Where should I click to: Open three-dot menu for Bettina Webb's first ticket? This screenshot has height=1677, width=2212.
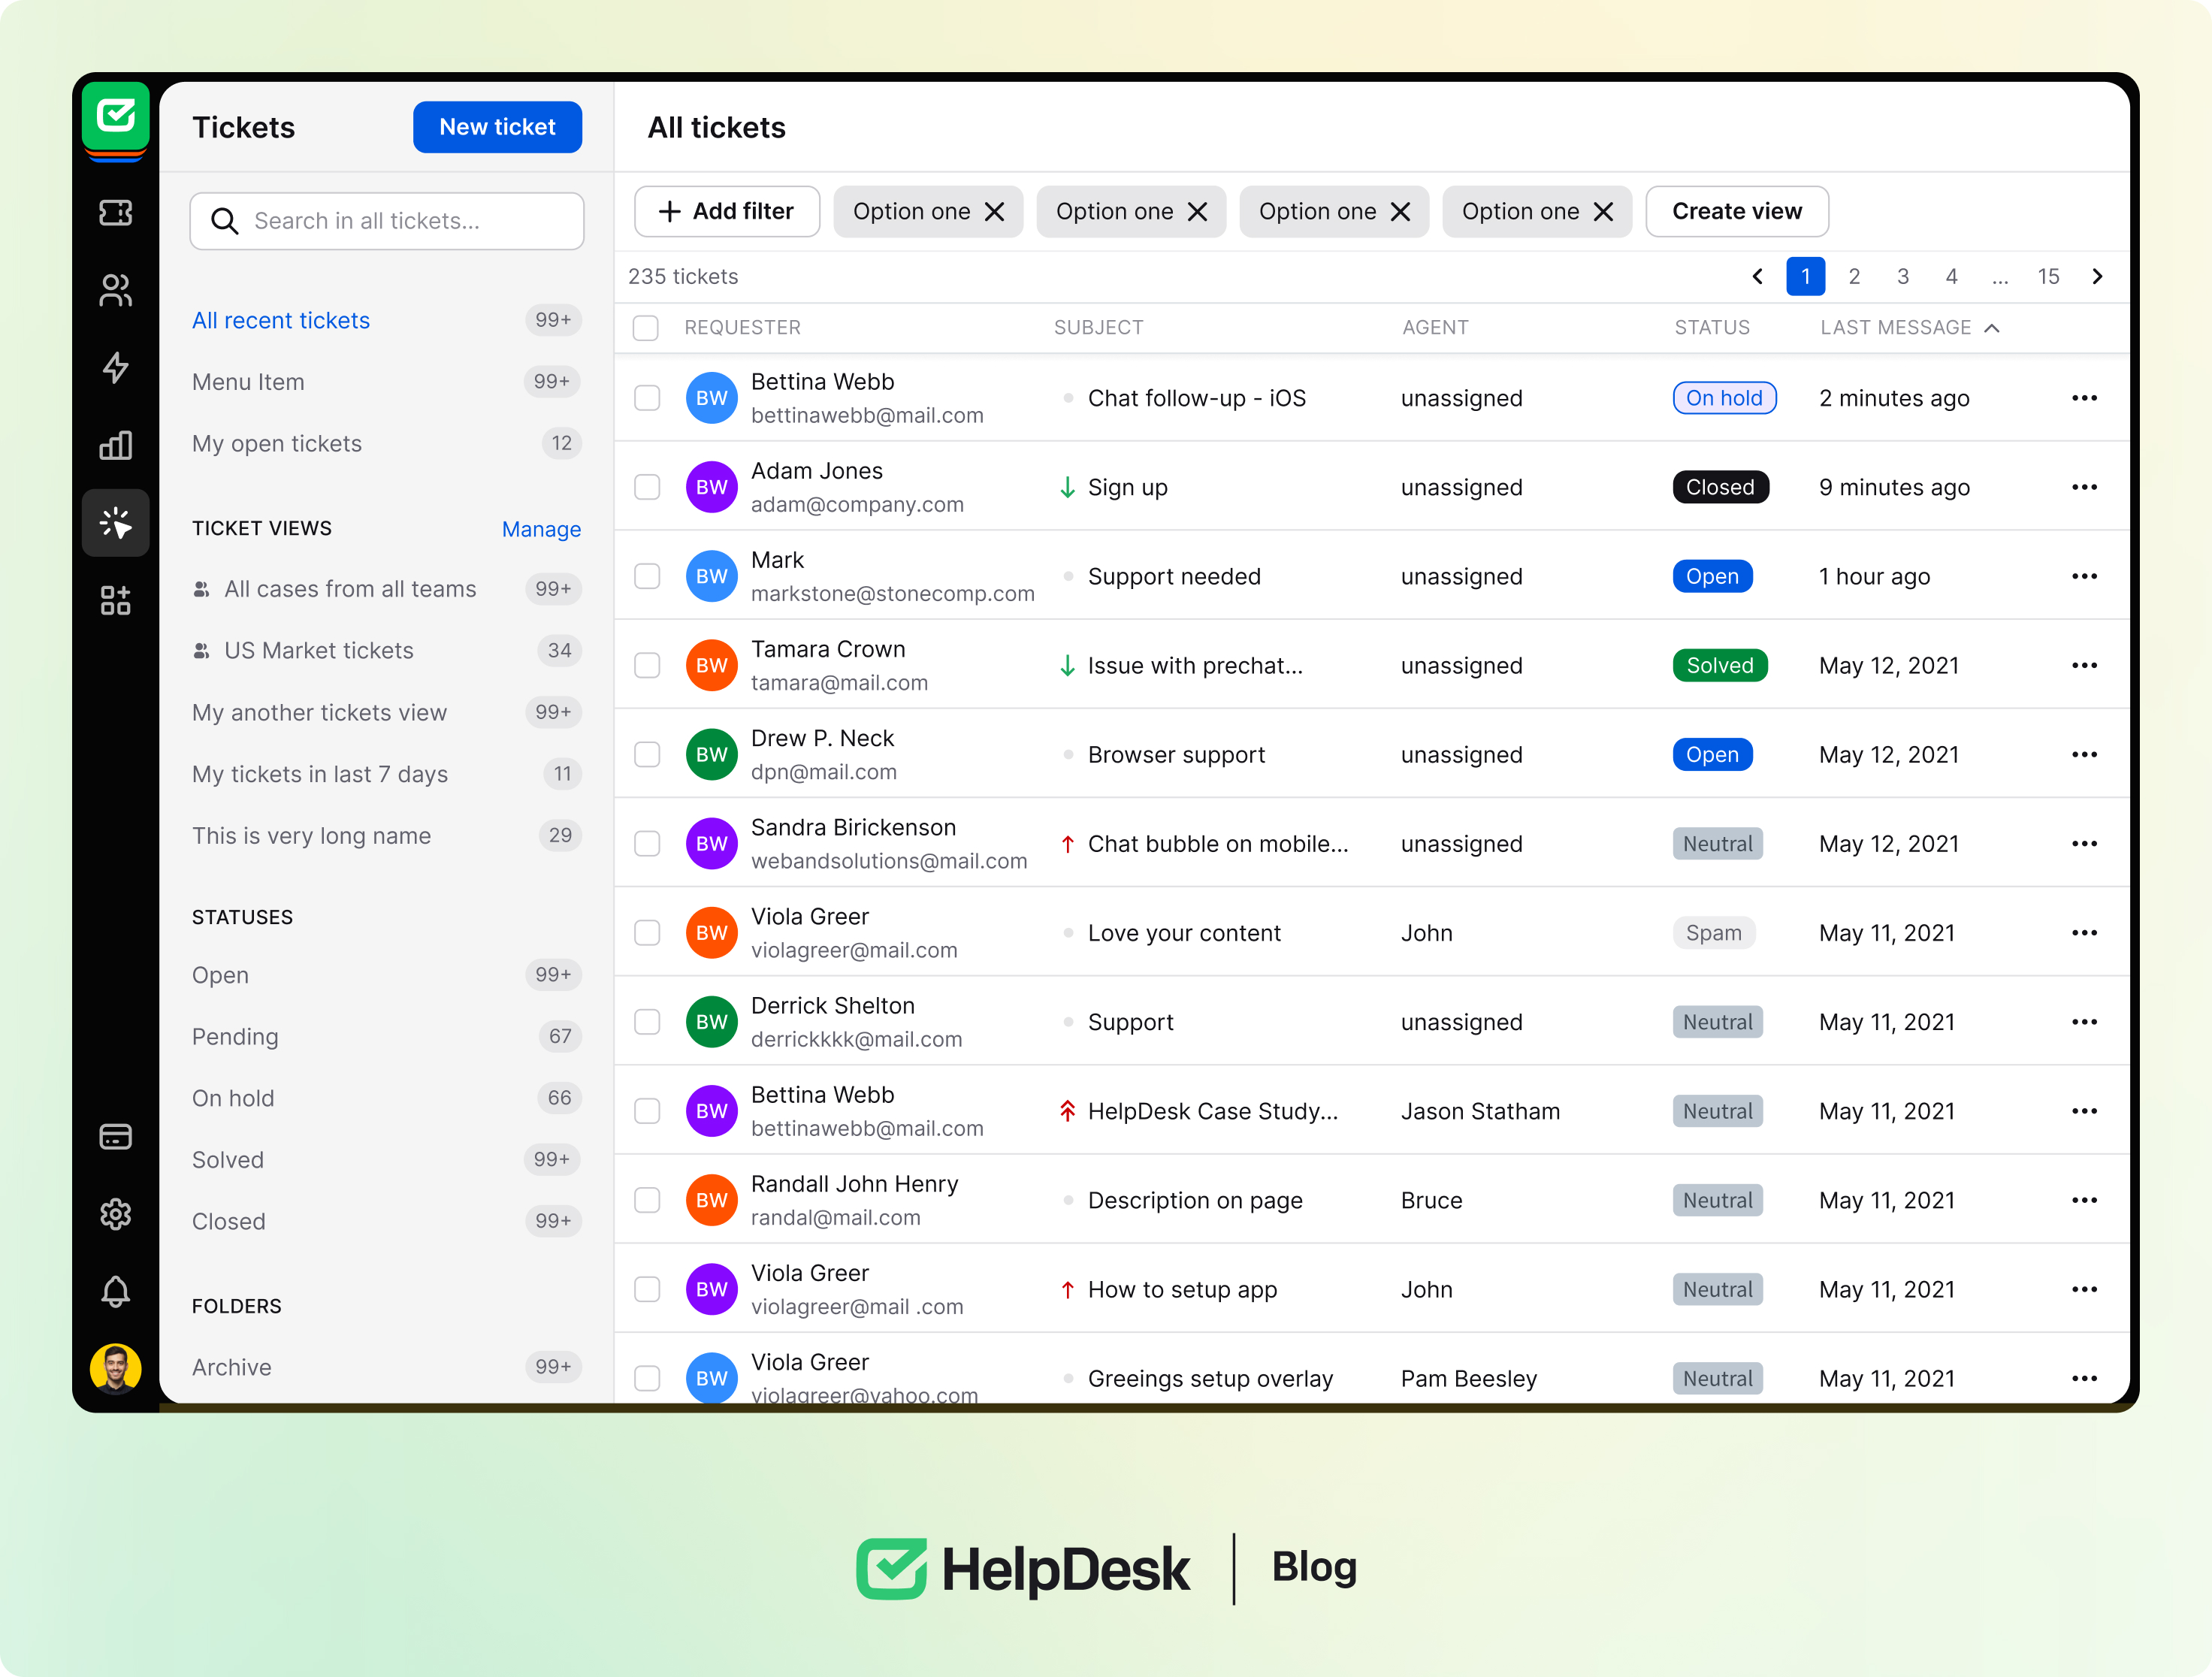click(2084, 398)
